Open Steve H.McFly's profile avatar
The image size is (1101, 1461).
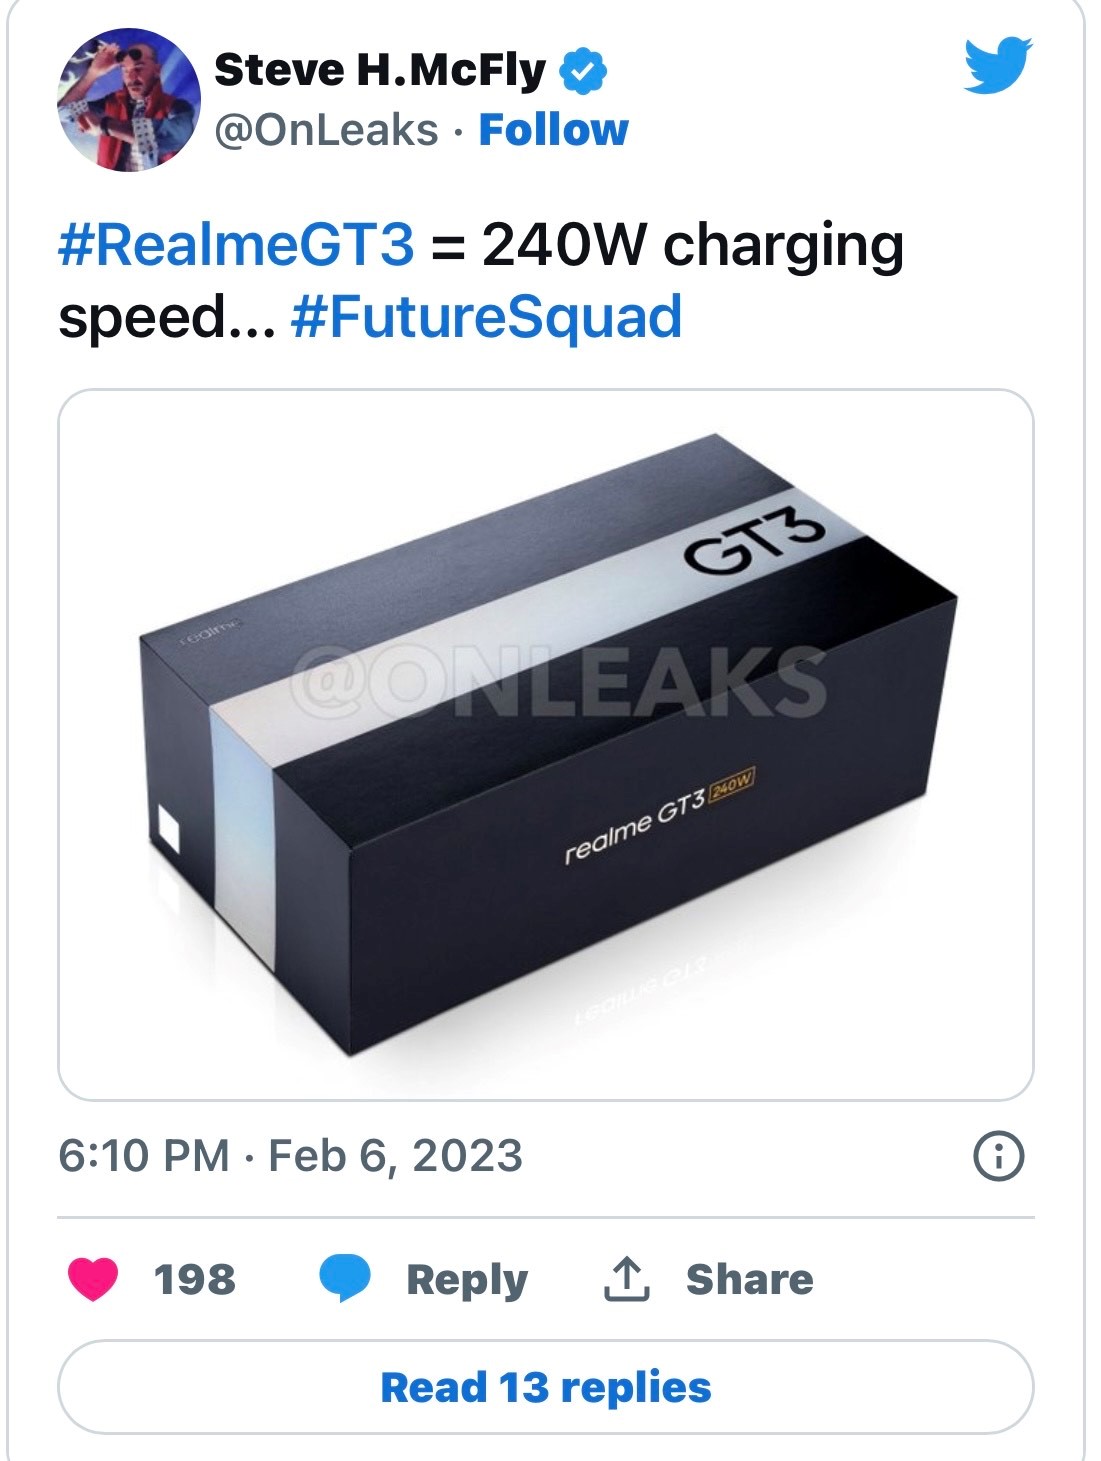click(130, 100)
